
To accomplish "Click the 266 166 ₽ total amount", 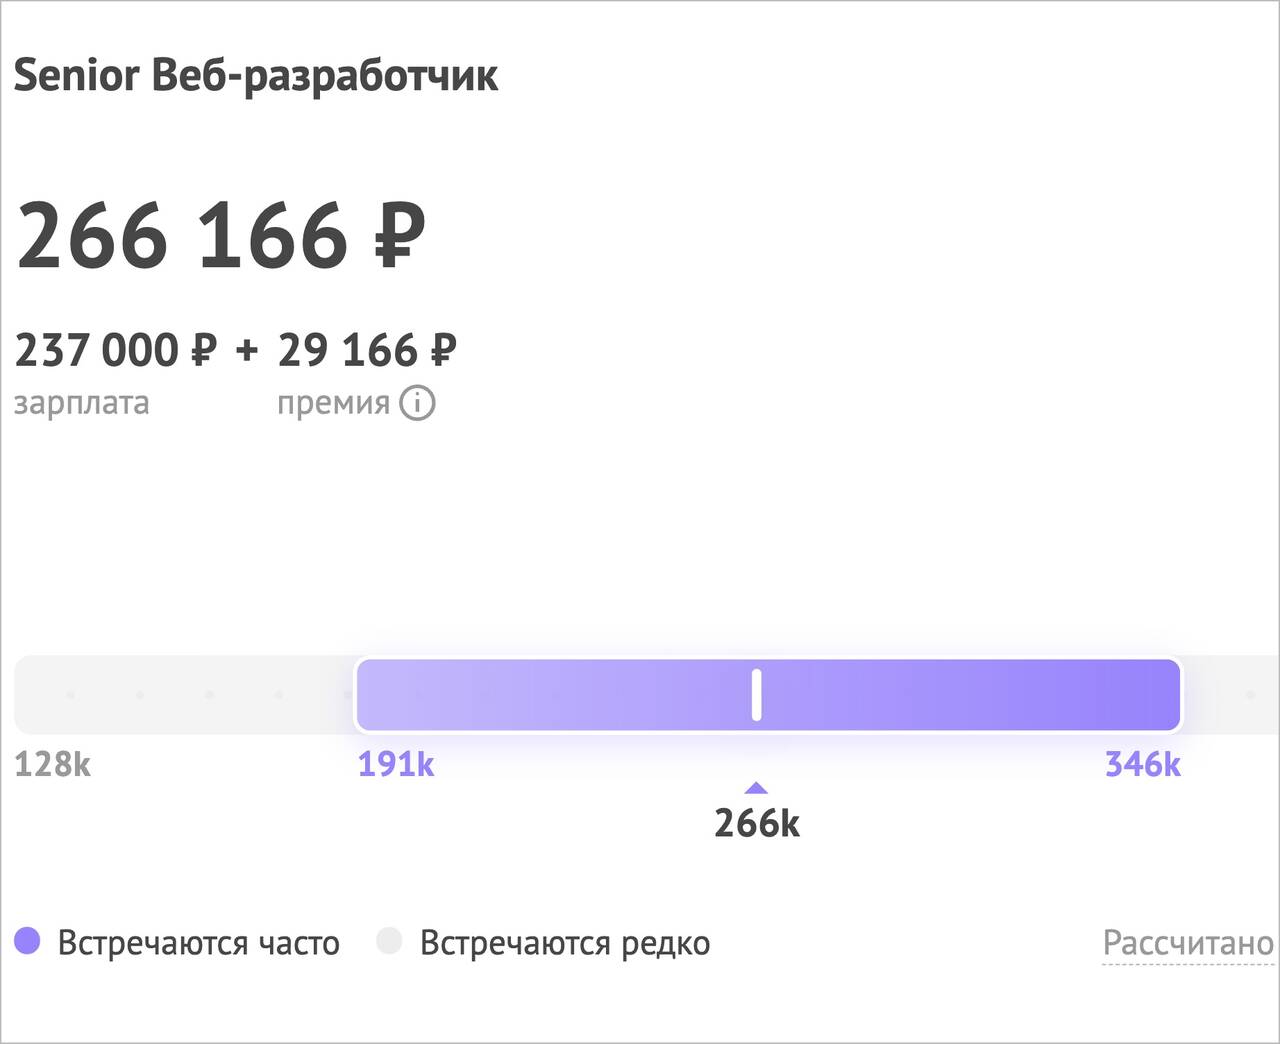I will [x=221, y=236].
